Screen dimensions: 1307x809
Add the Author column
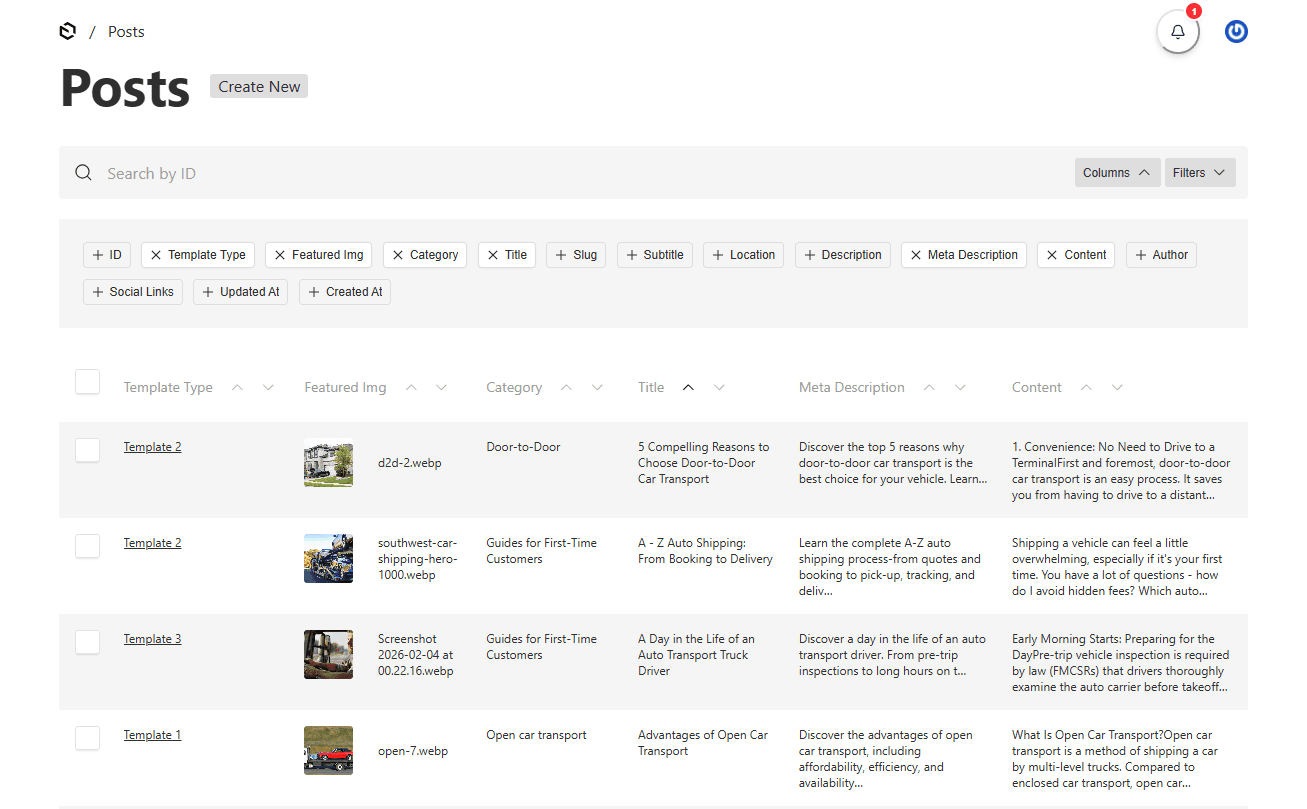coord(1161,255)
